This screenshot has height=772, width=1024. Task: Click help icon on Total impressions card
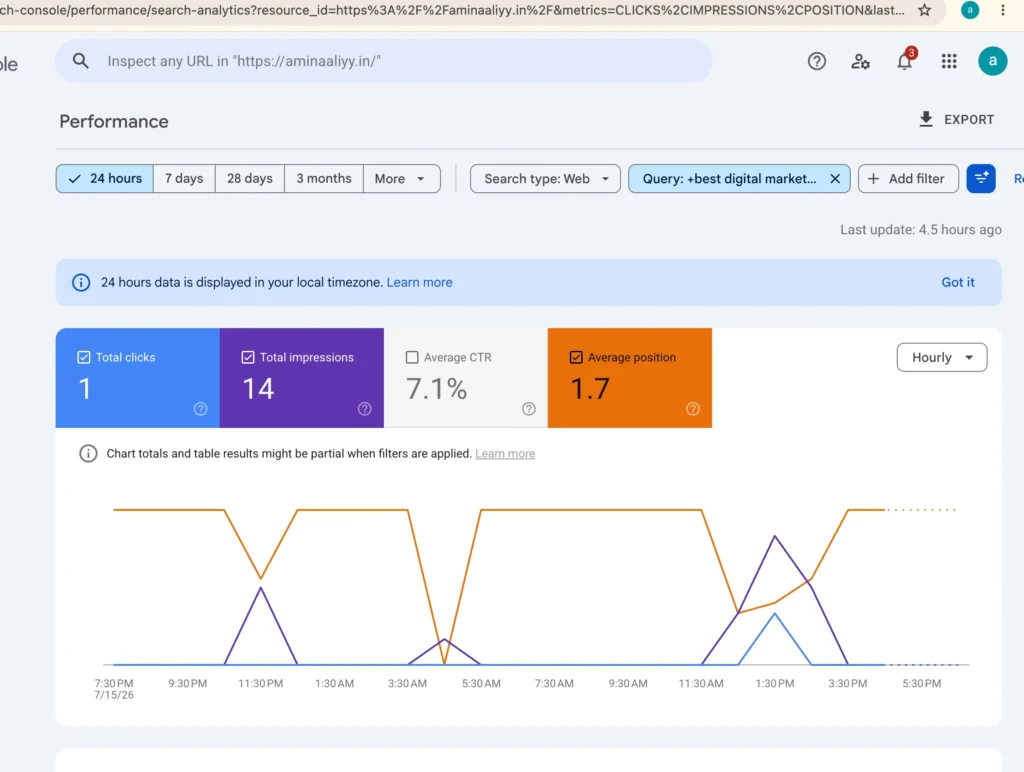click(364, 409)
